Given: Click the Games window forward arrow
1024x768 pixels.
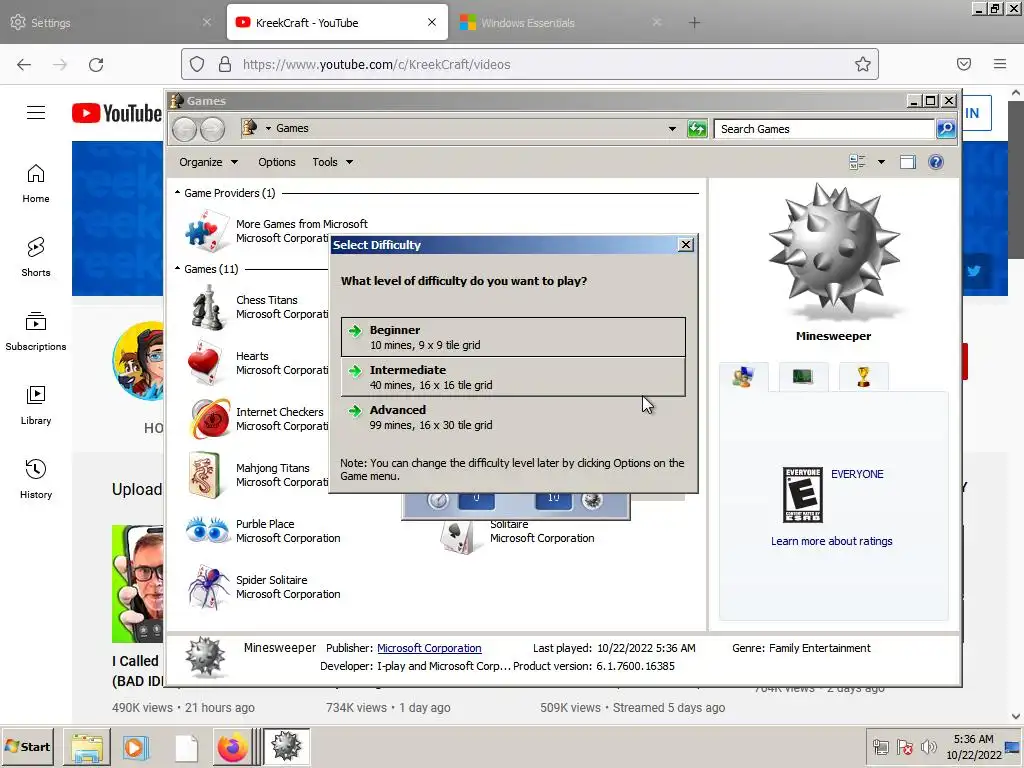Looking at the screenshot, I should pos(212,129).
